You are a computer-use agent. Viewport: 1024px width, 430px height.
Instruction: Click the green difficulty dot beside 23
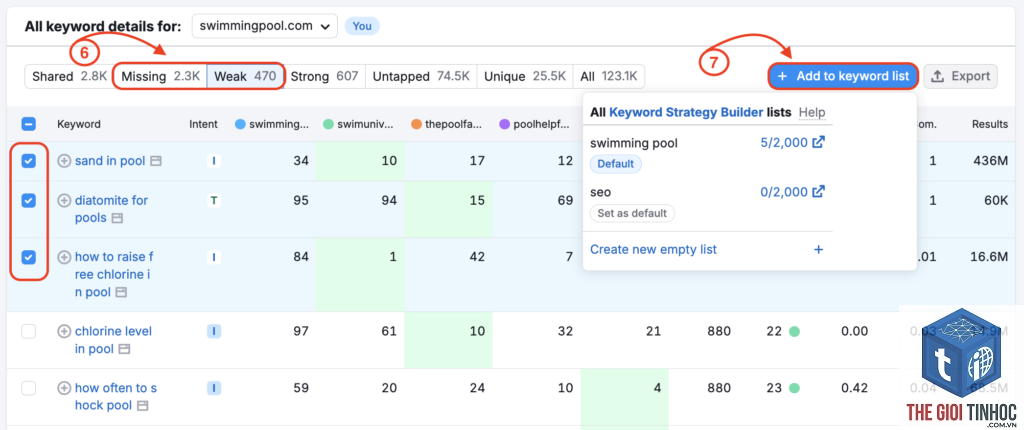(794, 388)
